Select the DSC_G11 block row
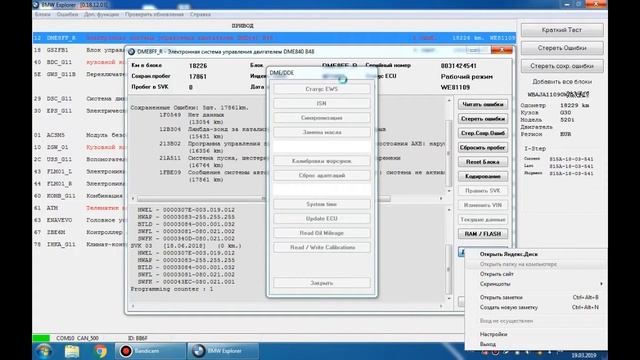The height and width of the screenshot is (360, 640). tap(79, 98)
